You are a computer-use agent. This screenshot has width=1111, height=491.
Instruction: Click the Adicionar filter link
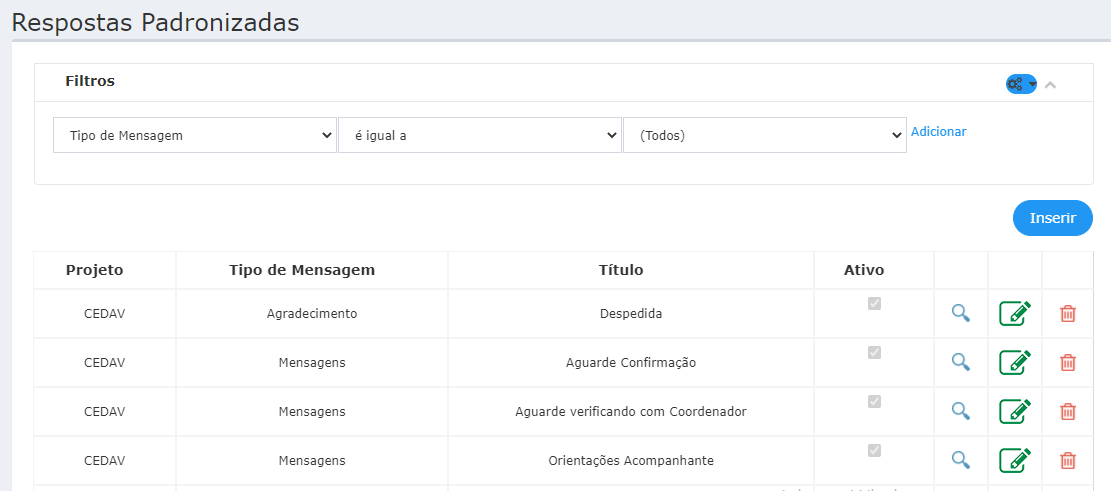[x=938, y=132]
